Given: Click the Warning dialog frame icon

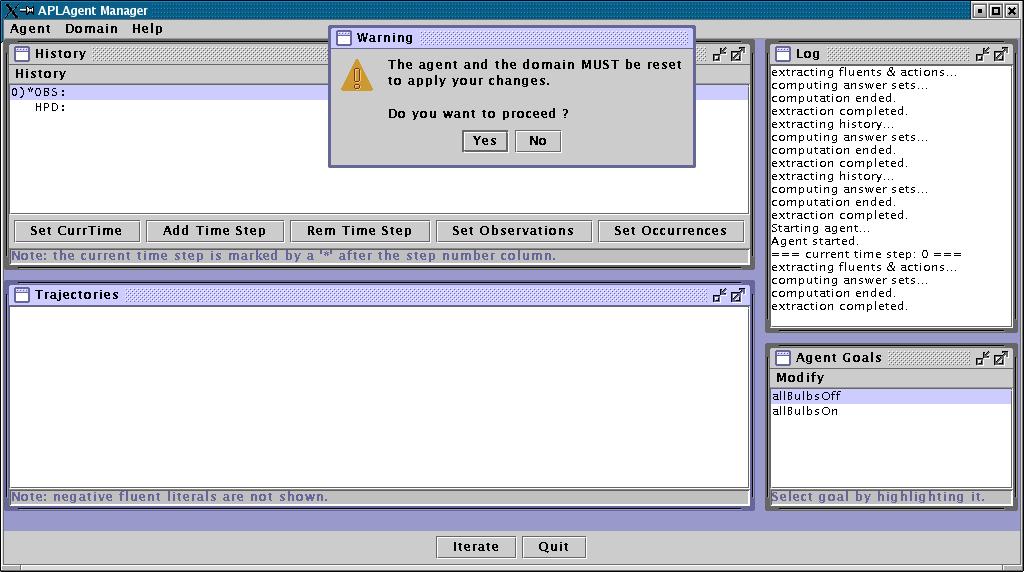Looking at the screenshot, I should [343, 38].
